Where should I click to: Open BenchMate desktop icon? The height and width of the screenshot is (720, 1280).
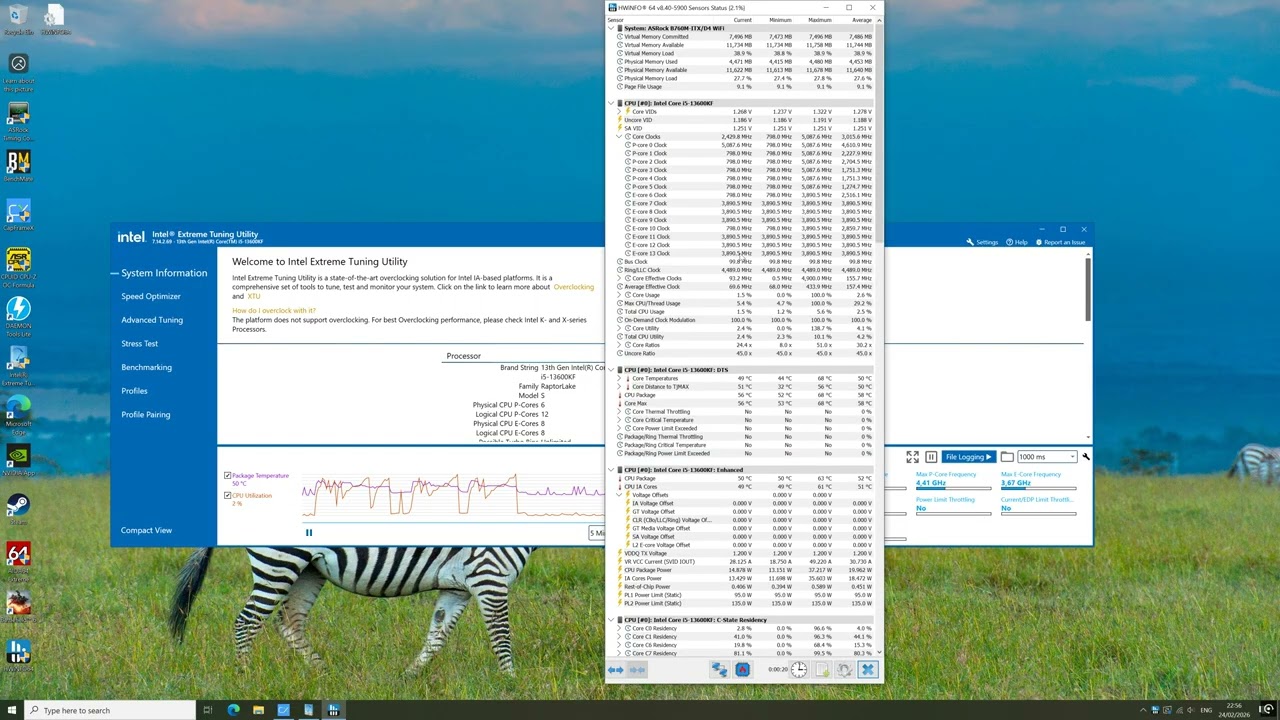pos(18,166)
